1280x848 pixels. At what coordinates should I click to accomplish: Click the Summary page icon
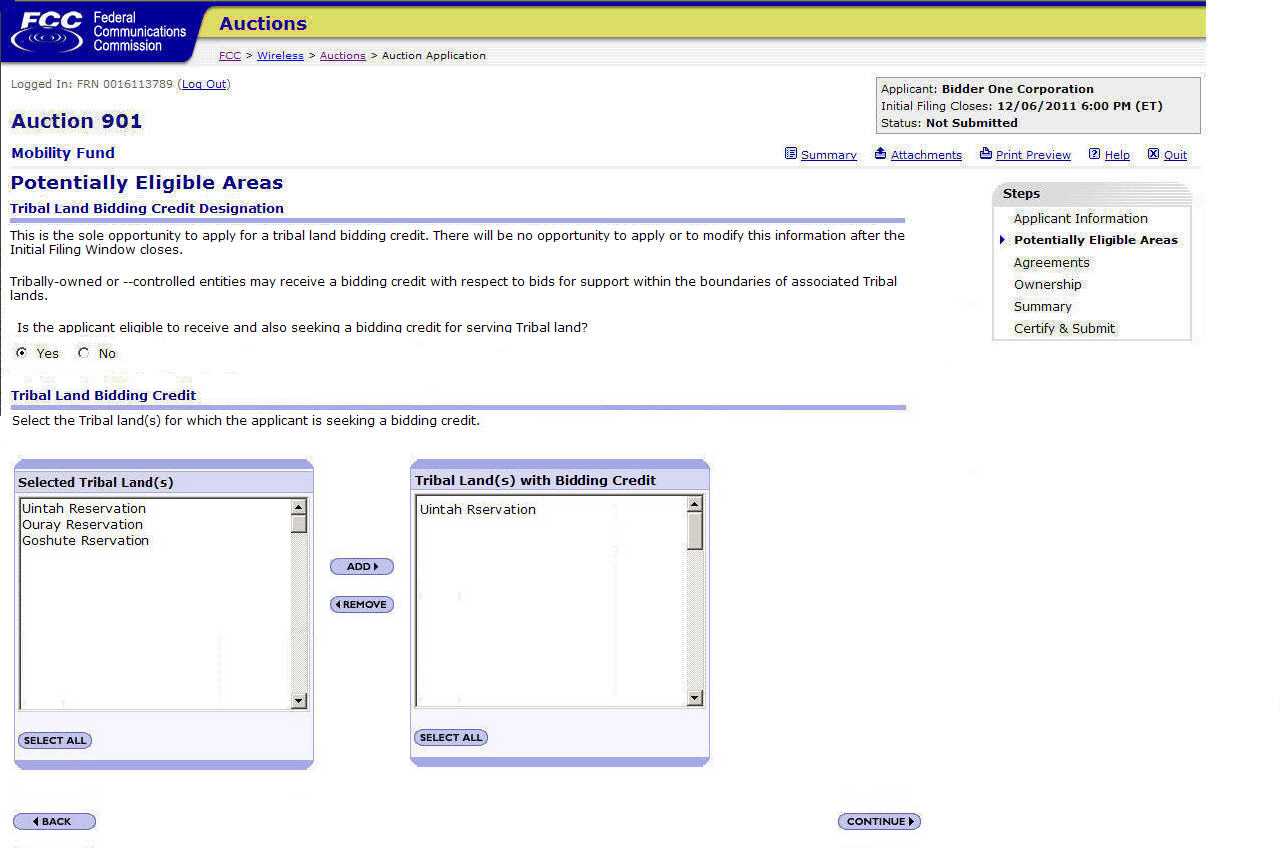[x=791, y=154]
